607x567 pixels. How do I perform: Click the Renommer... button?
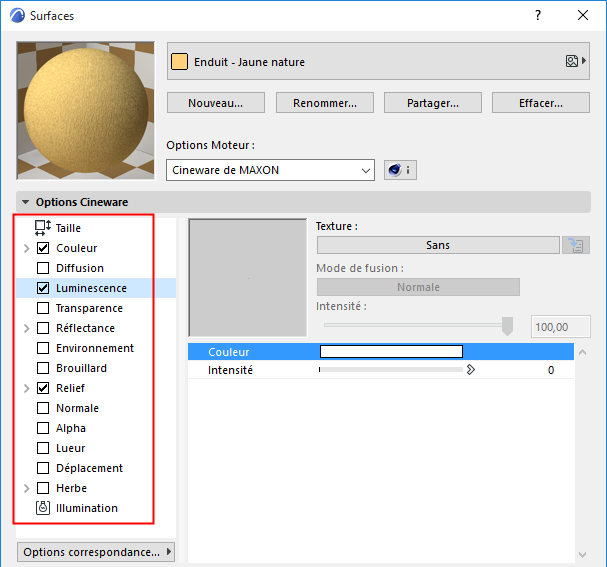(325, 103)
